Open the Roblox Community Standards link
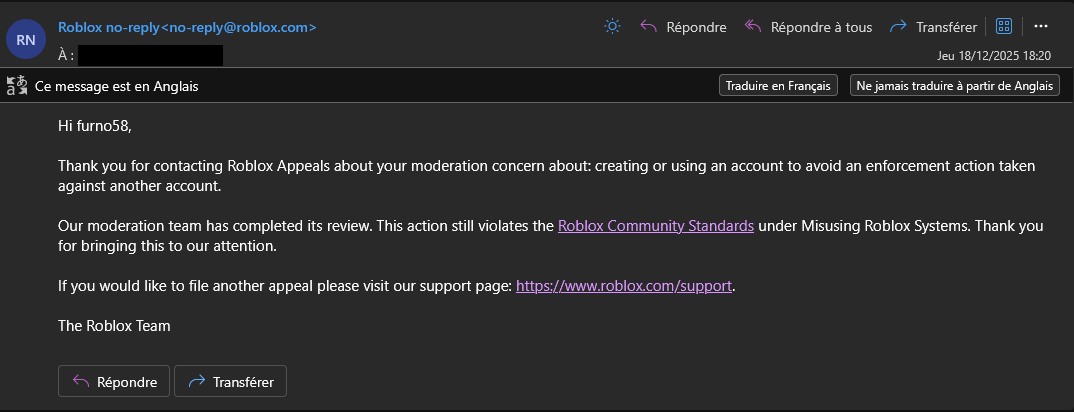The image size is (1074, 412). (x=656, y=226)
